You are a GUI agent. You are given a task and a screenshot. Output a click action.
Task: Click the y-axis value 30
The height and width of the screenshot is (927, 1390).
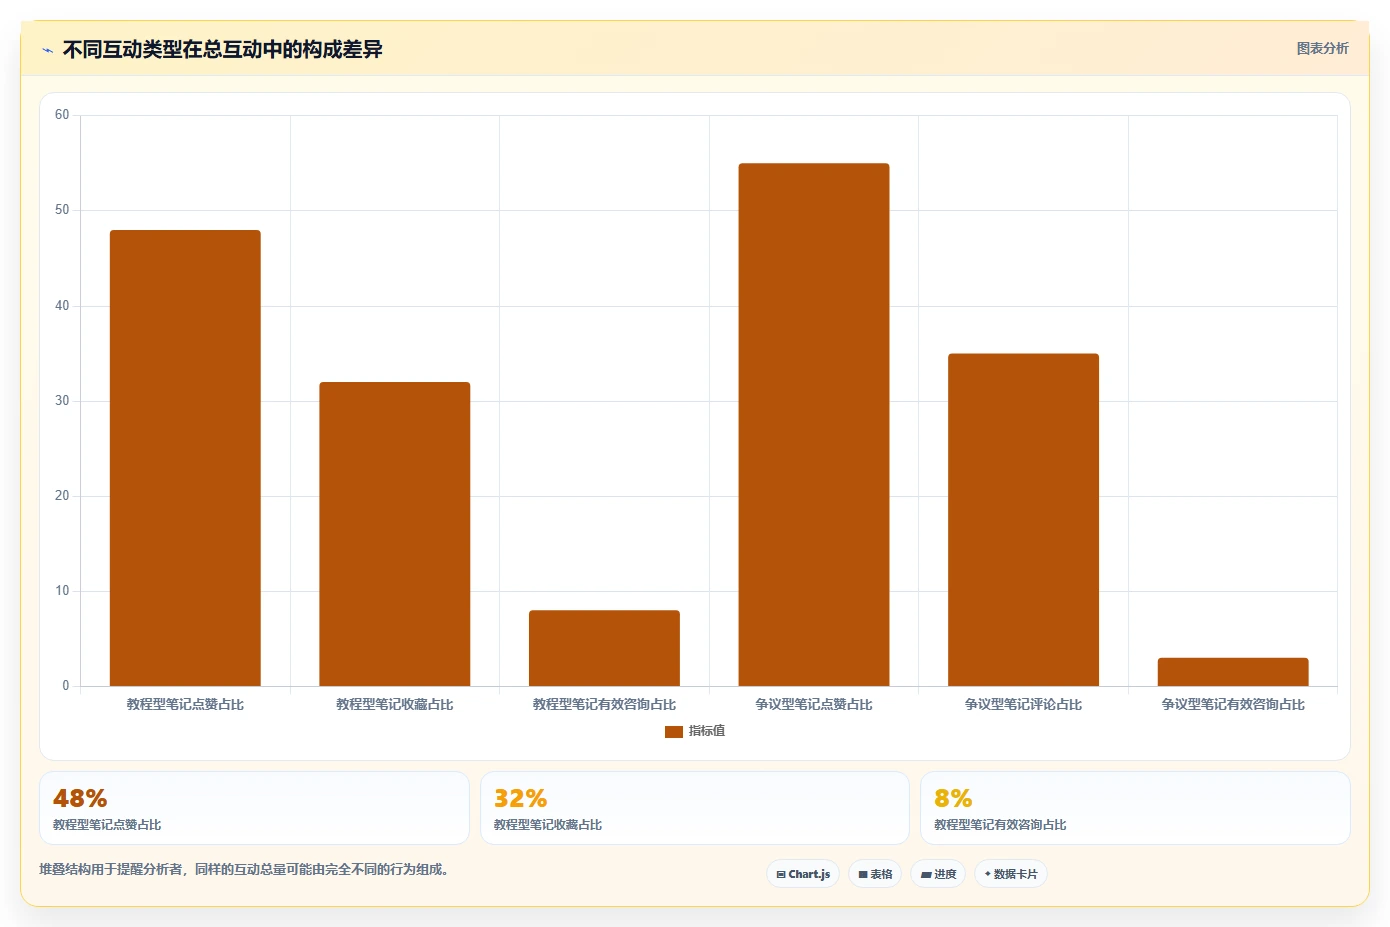click(62, 401)
